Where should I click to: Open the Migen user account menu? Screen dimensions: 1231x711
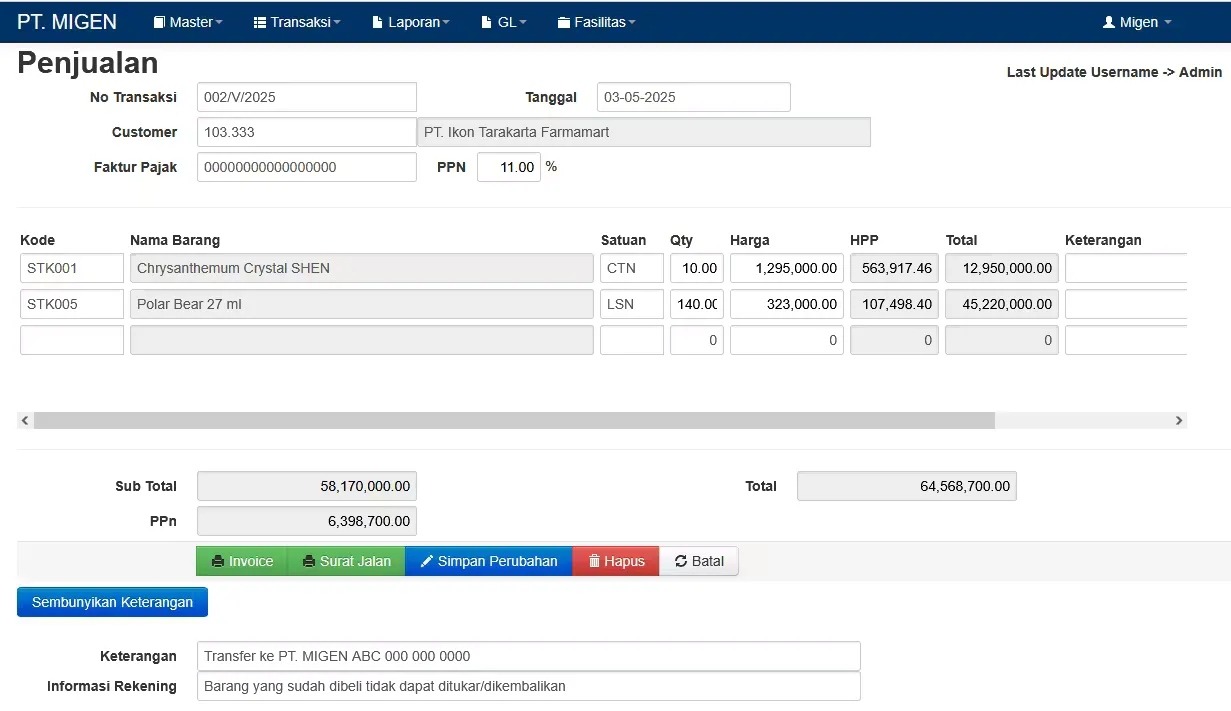pyautogui.click(x=1137, y=22)
